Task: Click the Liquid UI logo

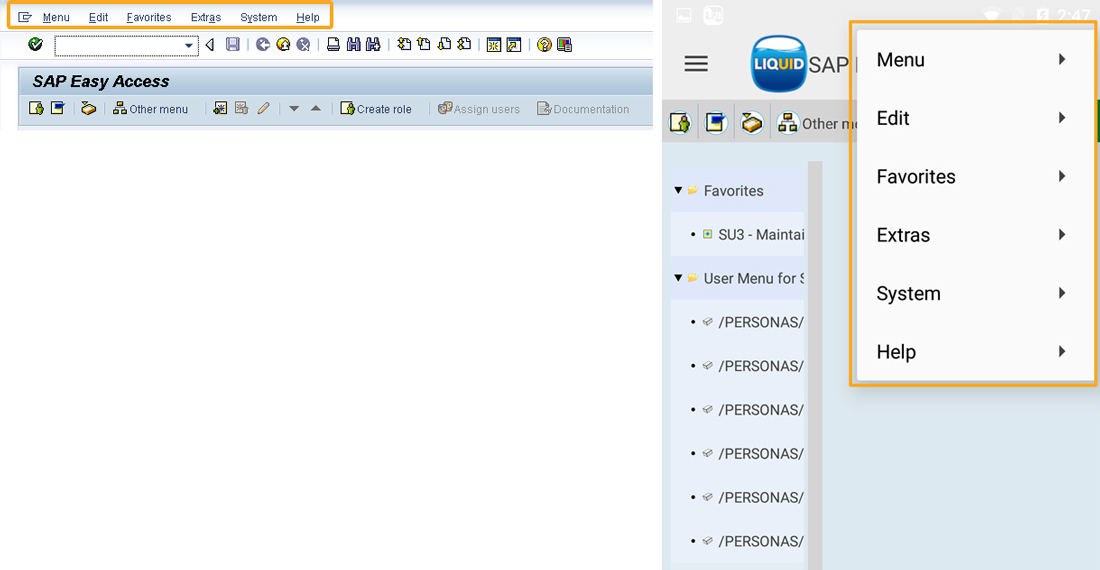Action: pyautogui.click(x=778, y=64)
